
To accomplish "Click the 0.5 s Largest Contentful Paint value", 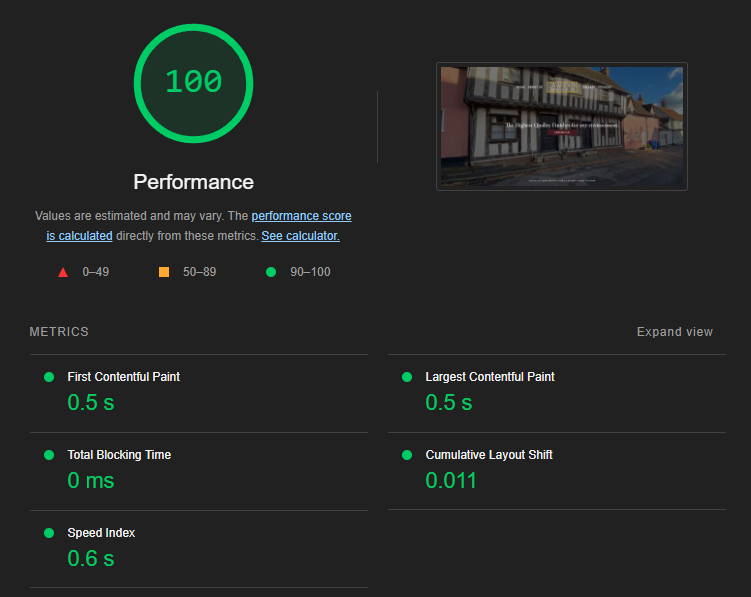I will [449, 402].
